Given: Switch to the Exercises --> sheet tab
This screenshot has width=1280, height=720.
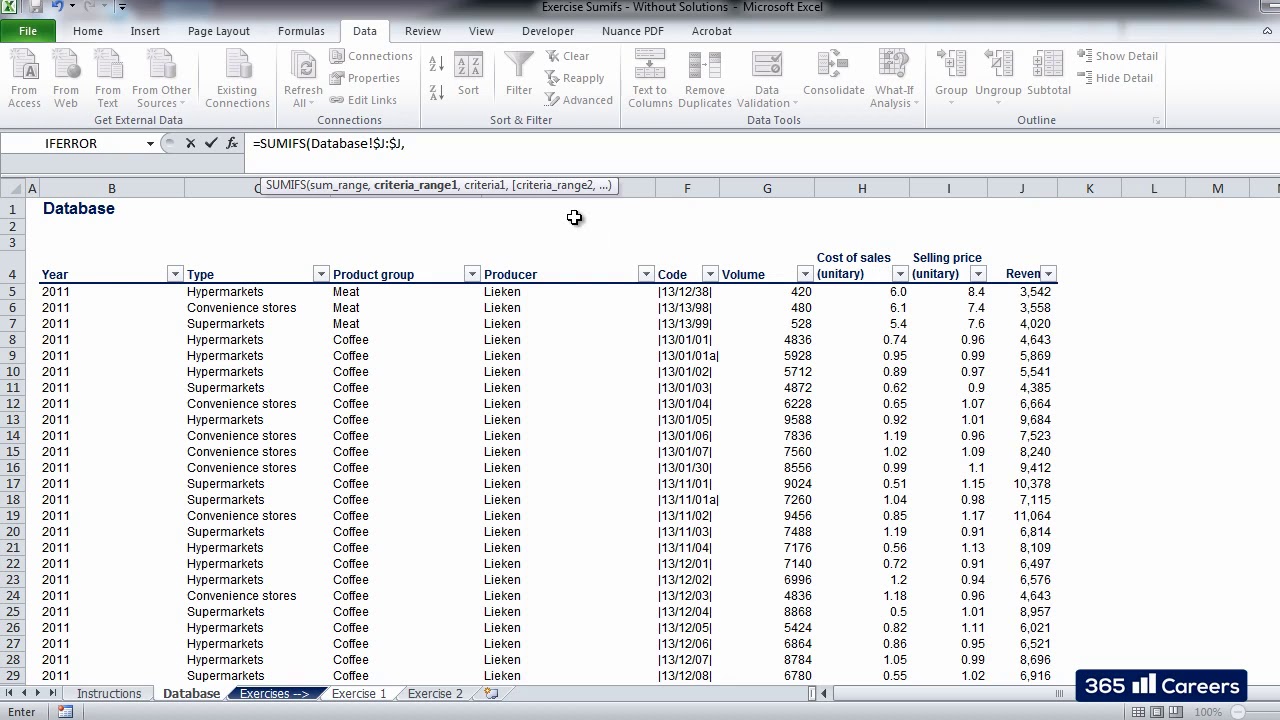Looking at the screenshot, I should [x=274, y=693].
